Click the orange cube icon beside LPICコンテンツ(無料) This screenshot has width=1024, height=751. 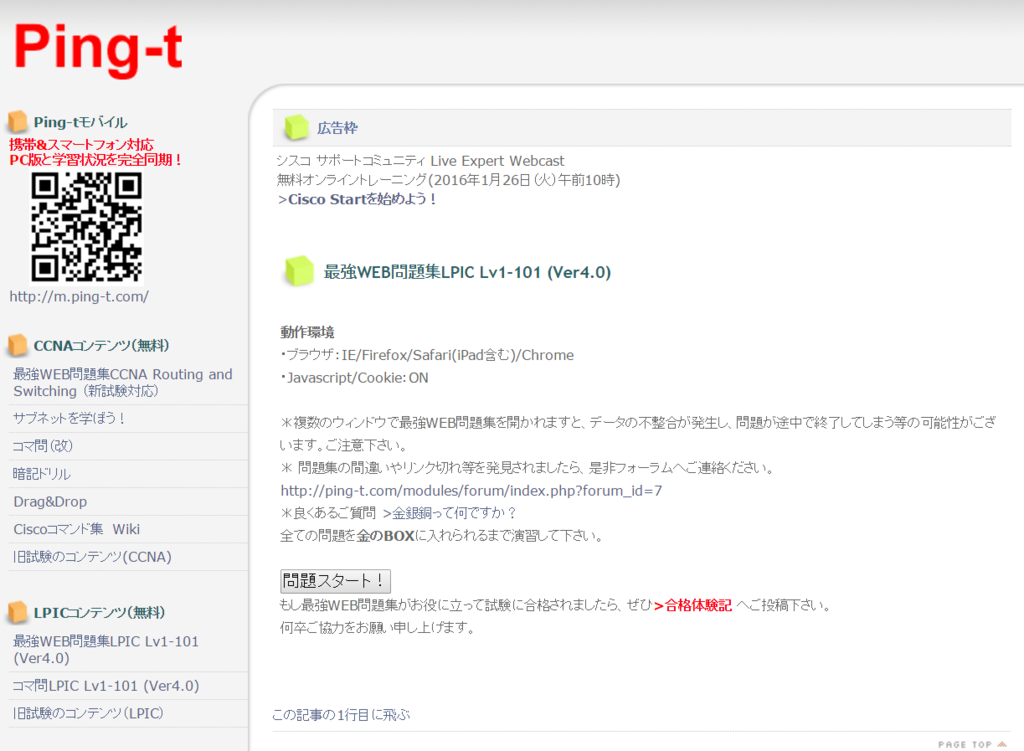[18, 612]
